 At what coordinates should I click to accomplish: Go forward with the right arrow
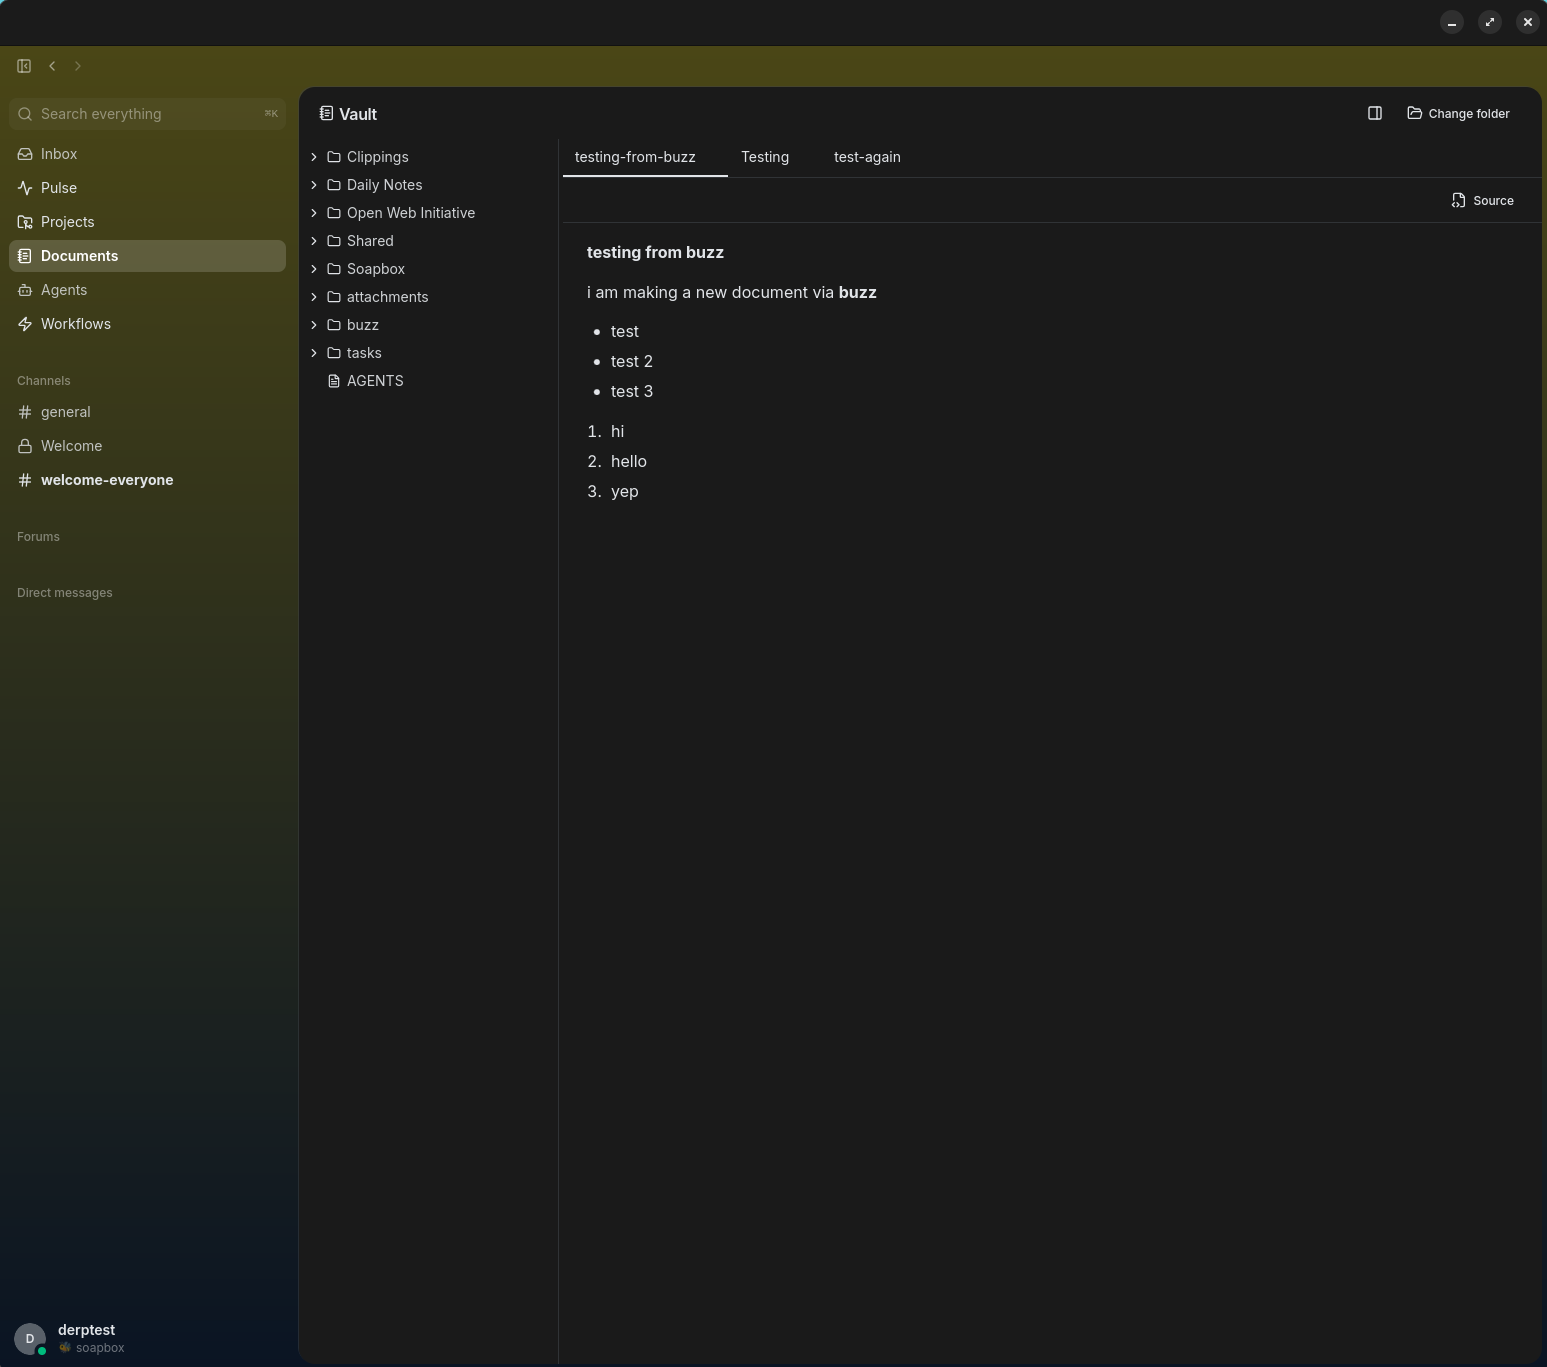coord(78,66)
